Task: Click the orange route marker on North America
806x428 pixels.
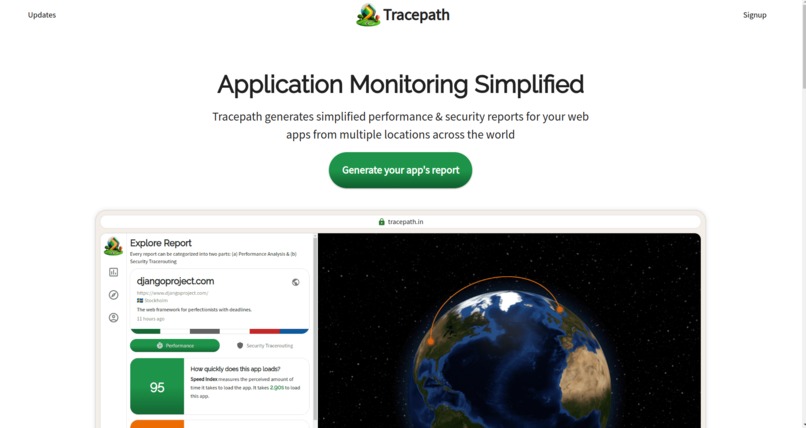Action: [431, 341]
